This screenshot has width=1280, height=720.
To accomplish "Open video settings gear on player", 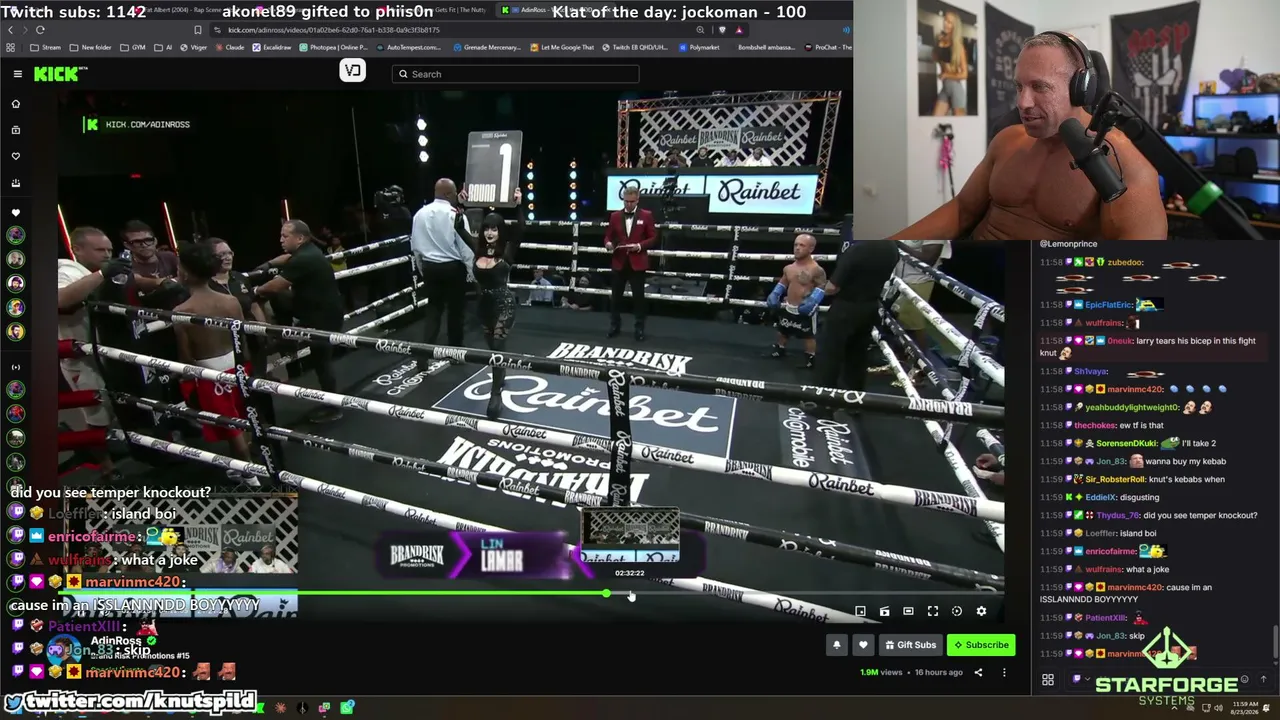I will coord(981,611).
